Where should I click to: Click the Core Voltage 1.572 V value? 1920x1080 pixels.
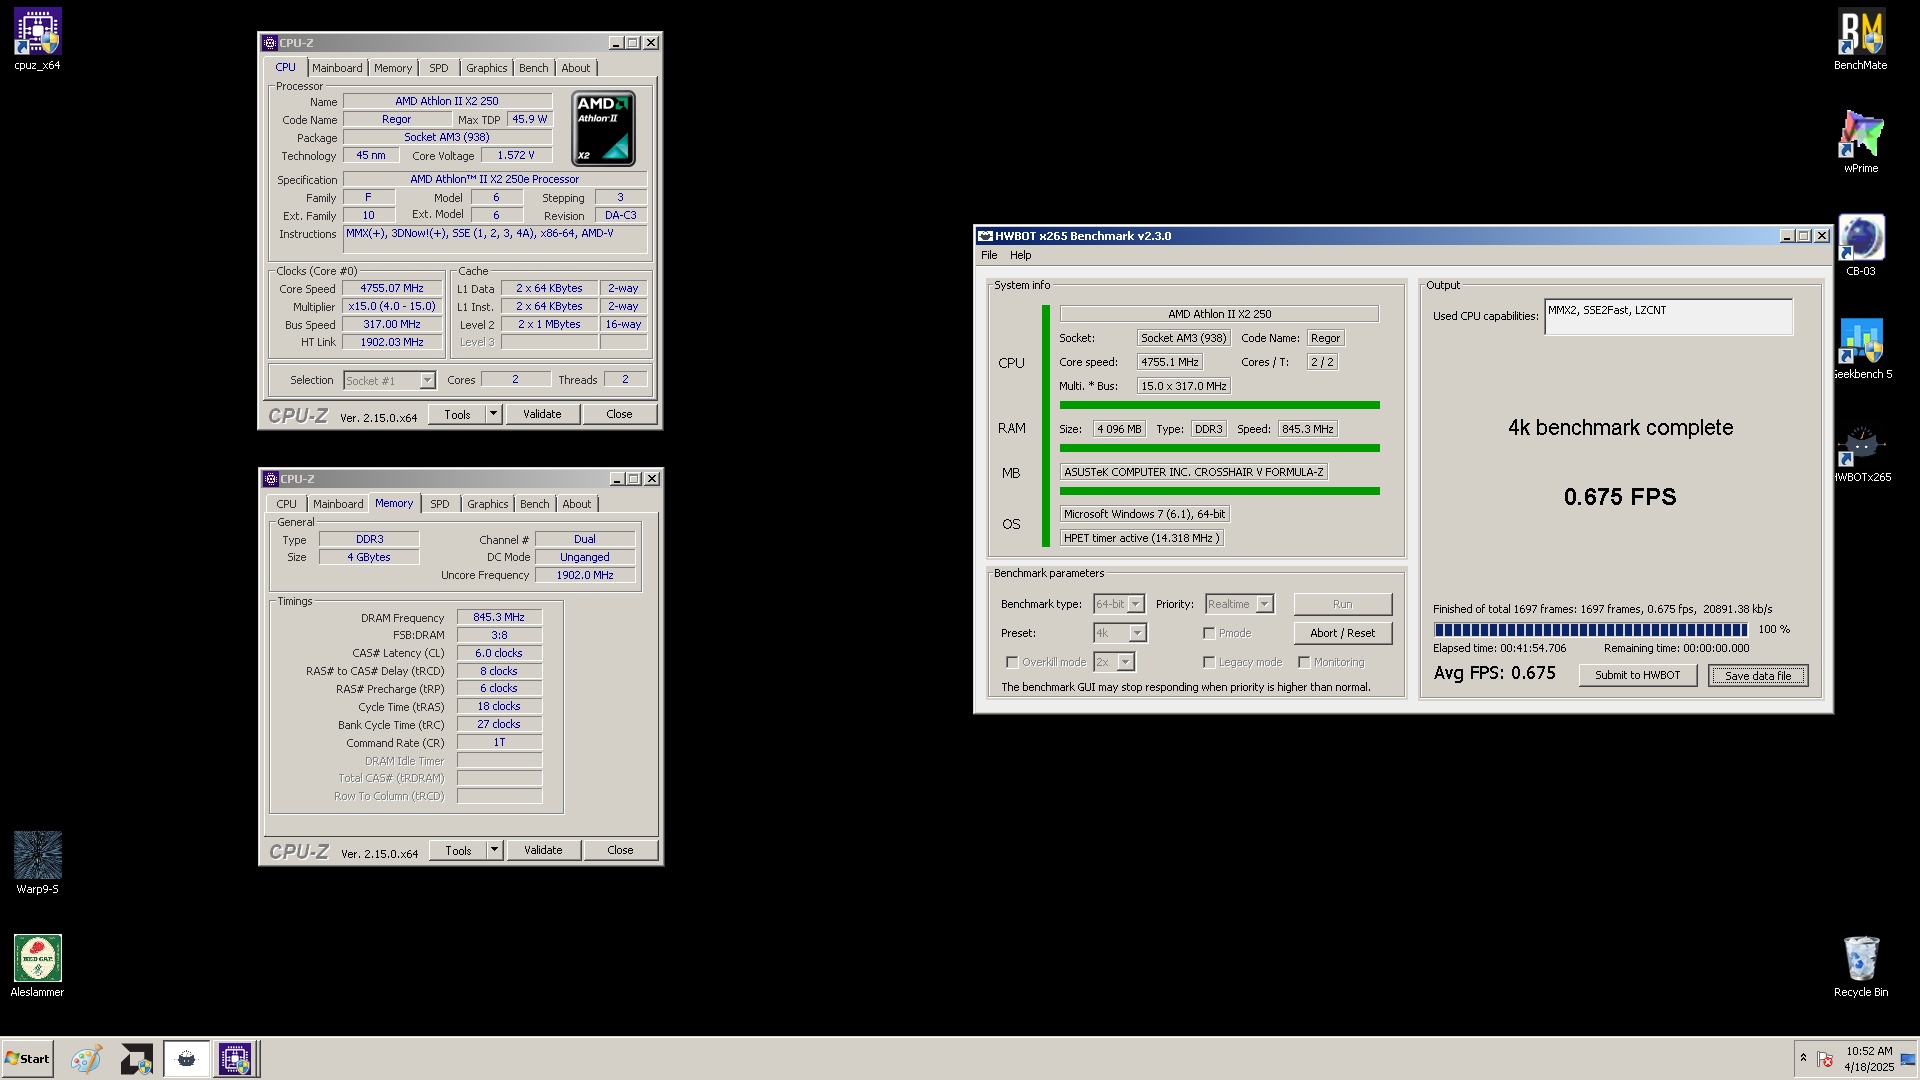[x=516, y=156]
